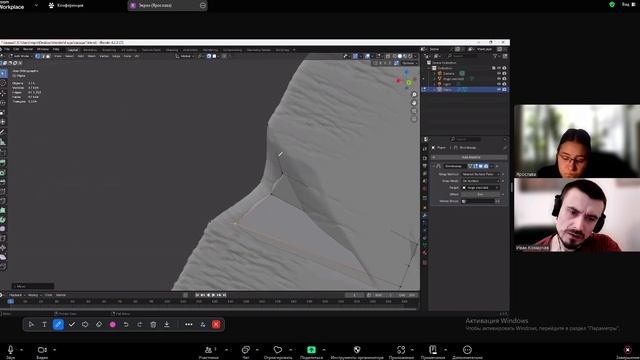
Task: Clear annotations with the trash icon
Action: (x=153, y=324)
